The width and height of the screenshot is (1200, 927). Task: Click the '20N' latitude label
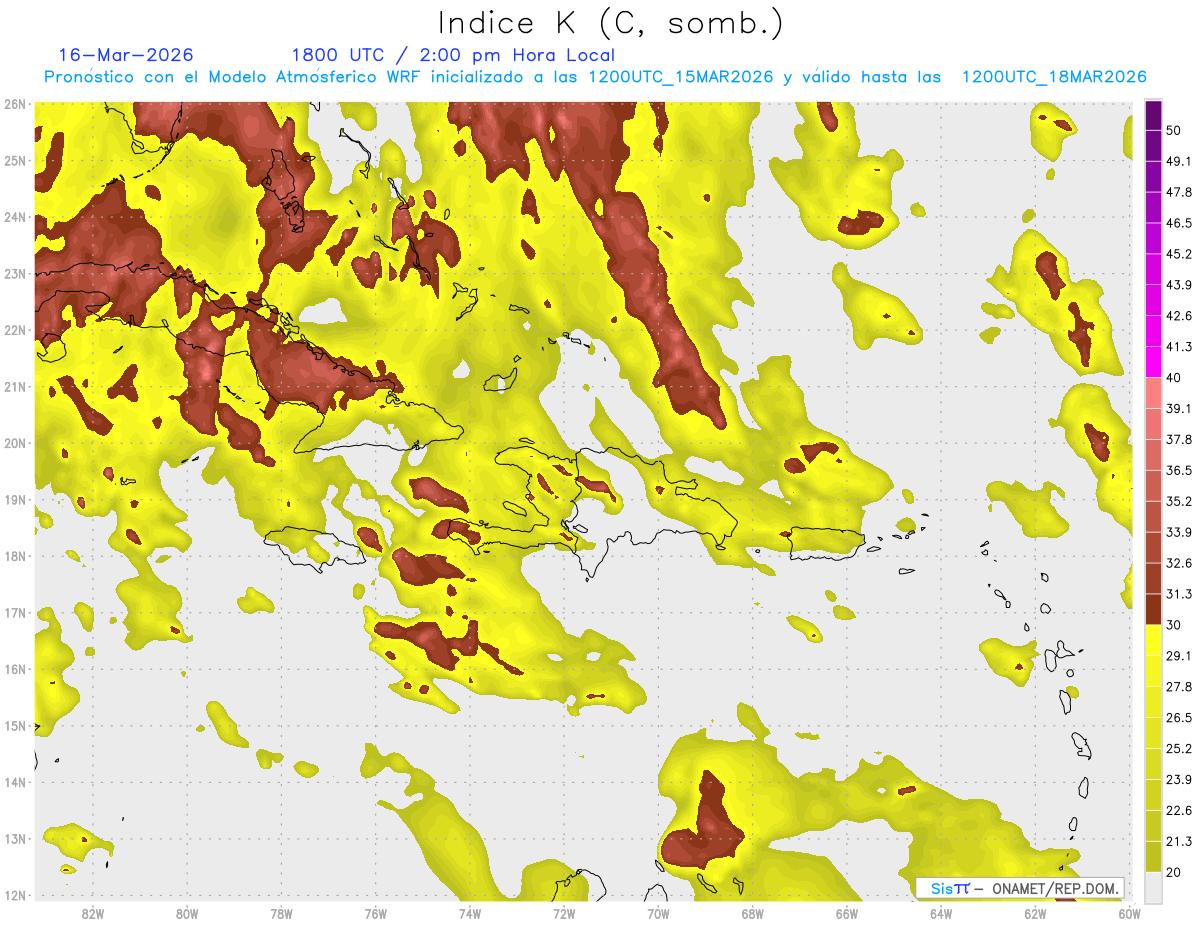tap(15, 443)
